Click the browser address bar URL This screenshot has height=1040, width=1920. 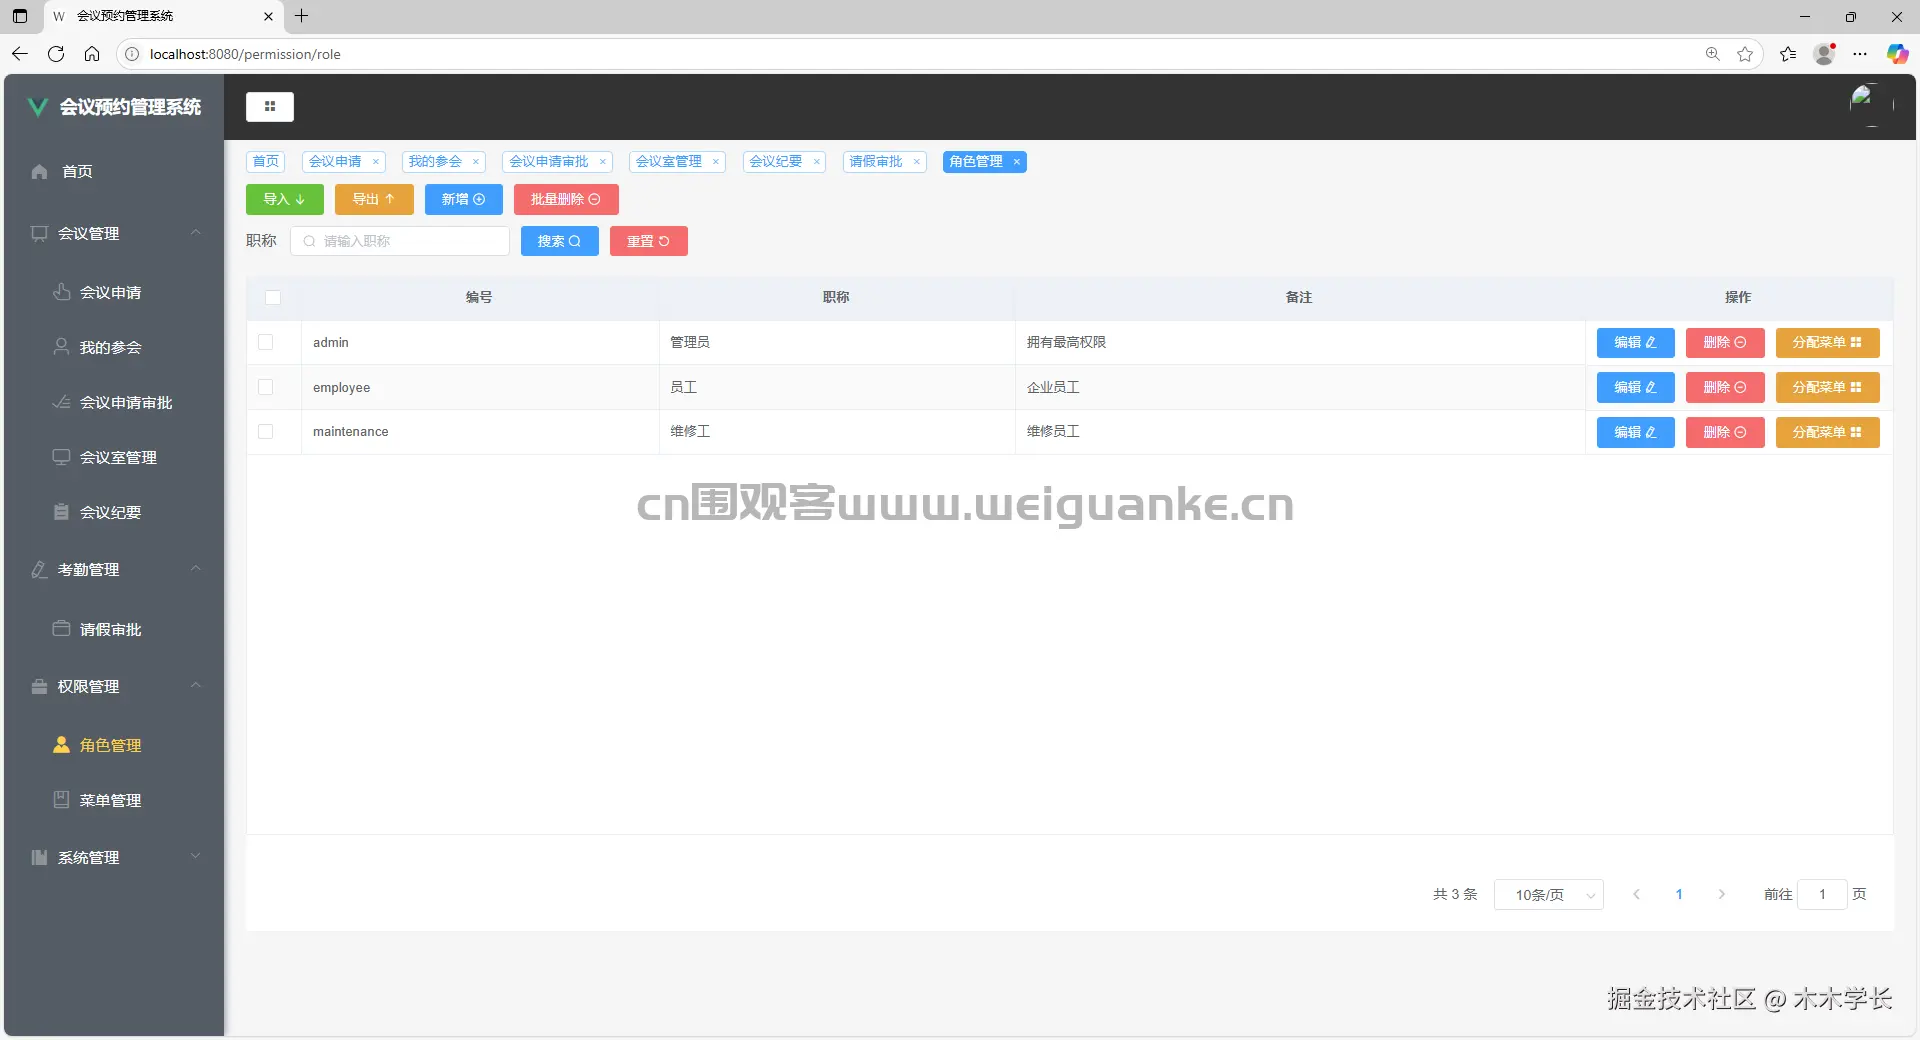[x=245, y=54]
